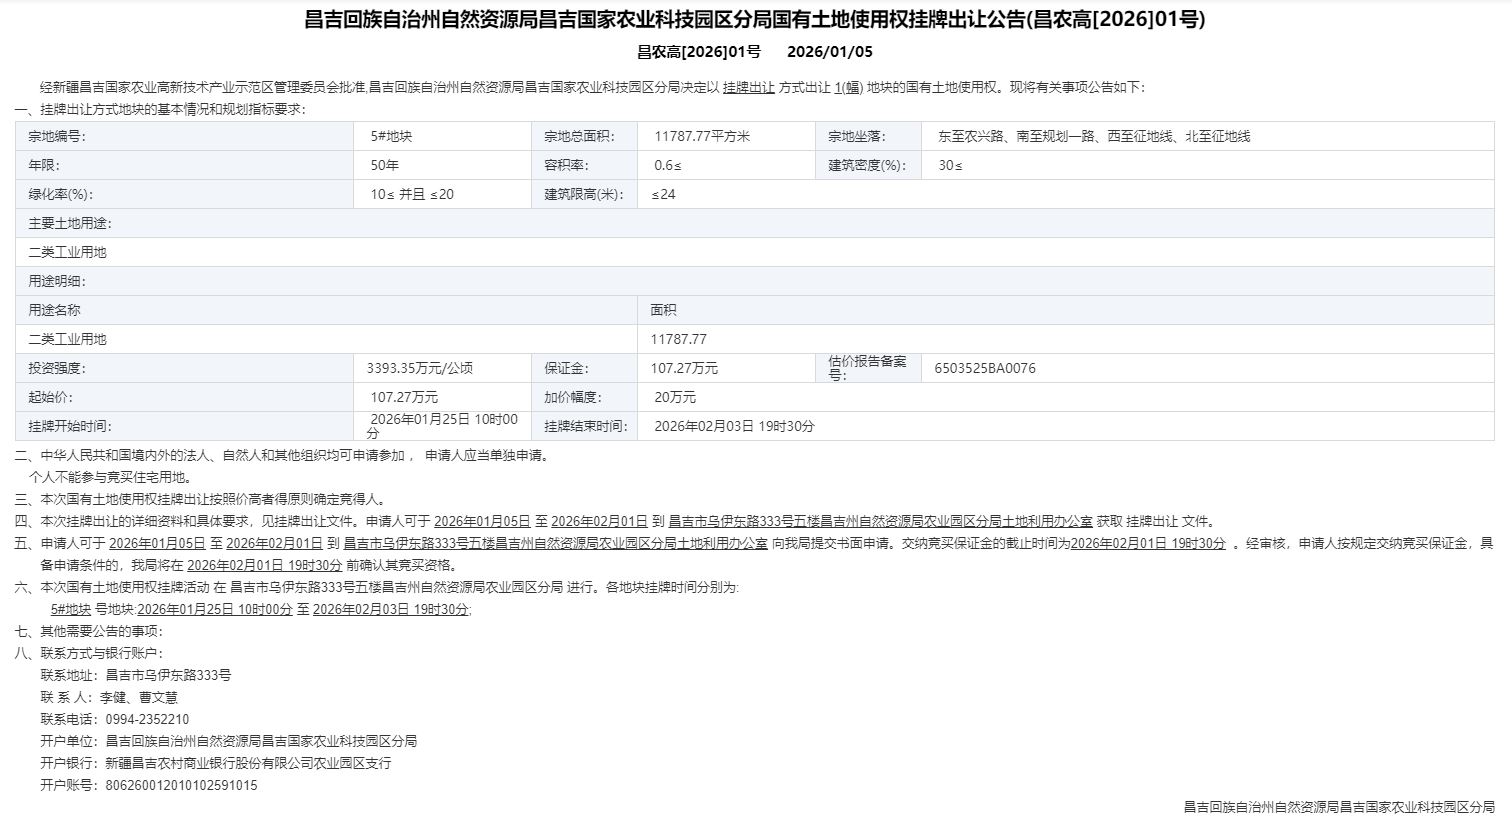Click the total area value "11787.77平方米"
Image resolution: width=1512 pixels, height=826 pixels.
[702, 136]
